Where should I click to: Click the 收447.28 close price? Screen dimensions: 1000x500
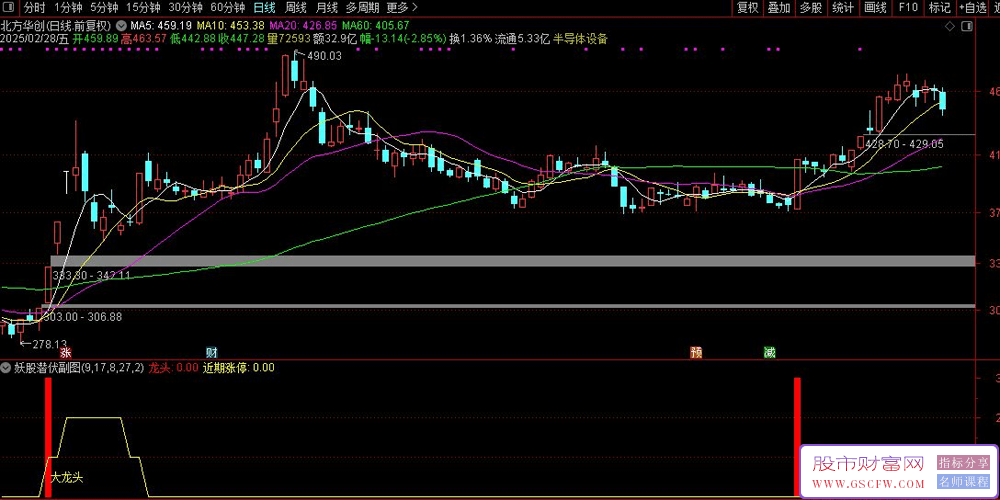click(242, 38)
